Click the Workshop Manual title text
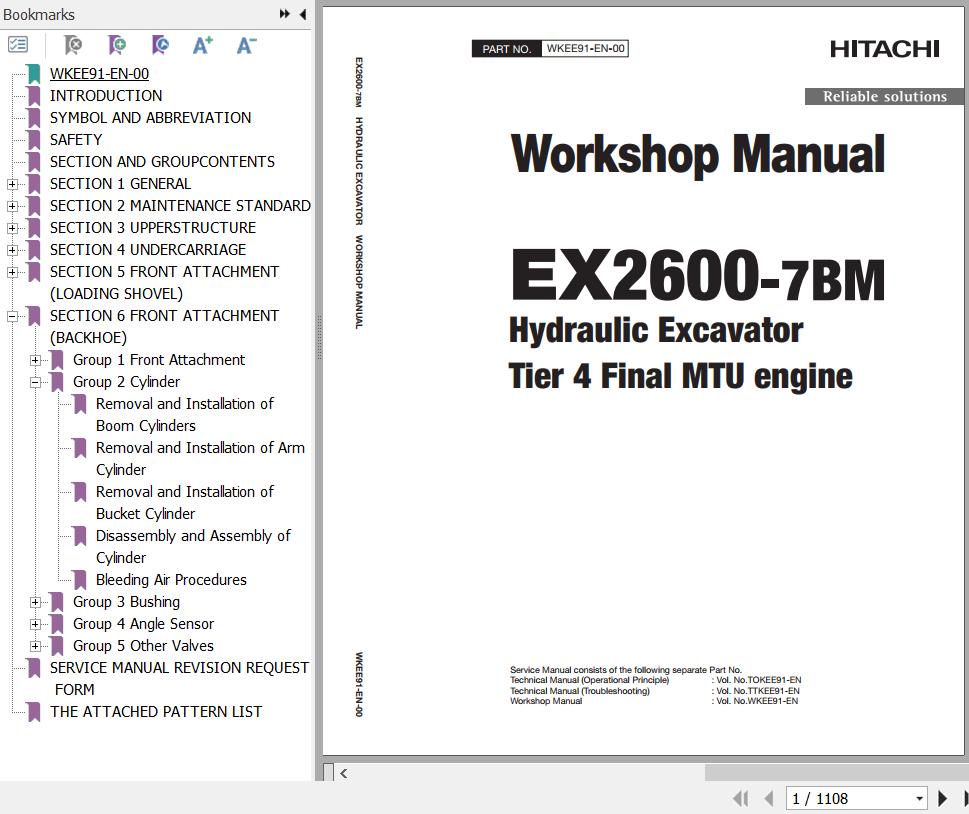Screen dimensions: 969x814 pos(698,155)
